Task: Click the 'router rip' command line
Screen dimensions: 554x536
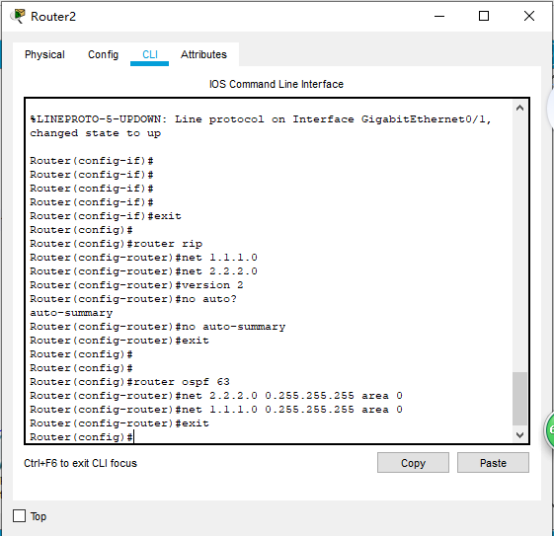Action: pyautogui.click(x=116, y=244)
